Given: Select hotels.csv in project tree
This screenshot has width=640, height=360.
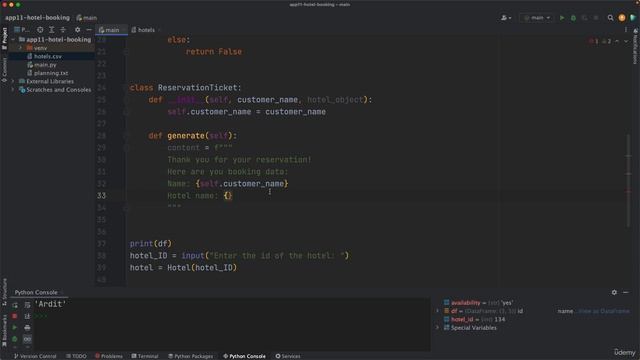Looking at the screenshot, I should [48, 56].
